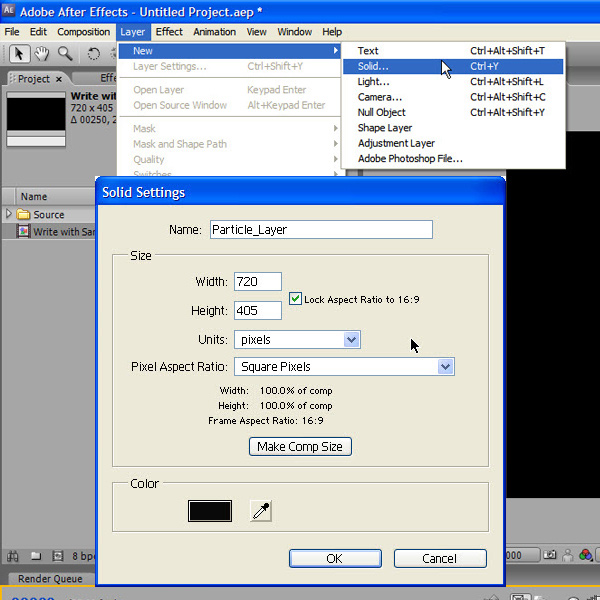This screenshot has height=600, width=600.
Task: Expand the Mask submenu arrow
Action: coord(335,128)
